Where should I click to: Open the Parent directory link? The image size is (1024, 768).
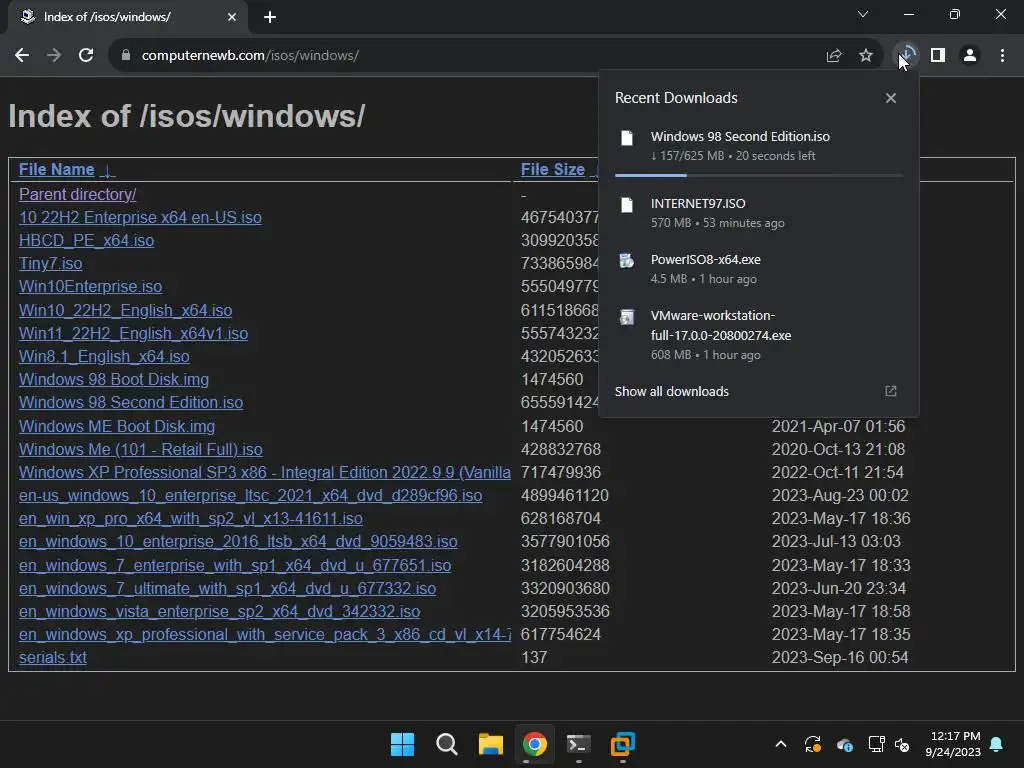(x=78, y=194)
